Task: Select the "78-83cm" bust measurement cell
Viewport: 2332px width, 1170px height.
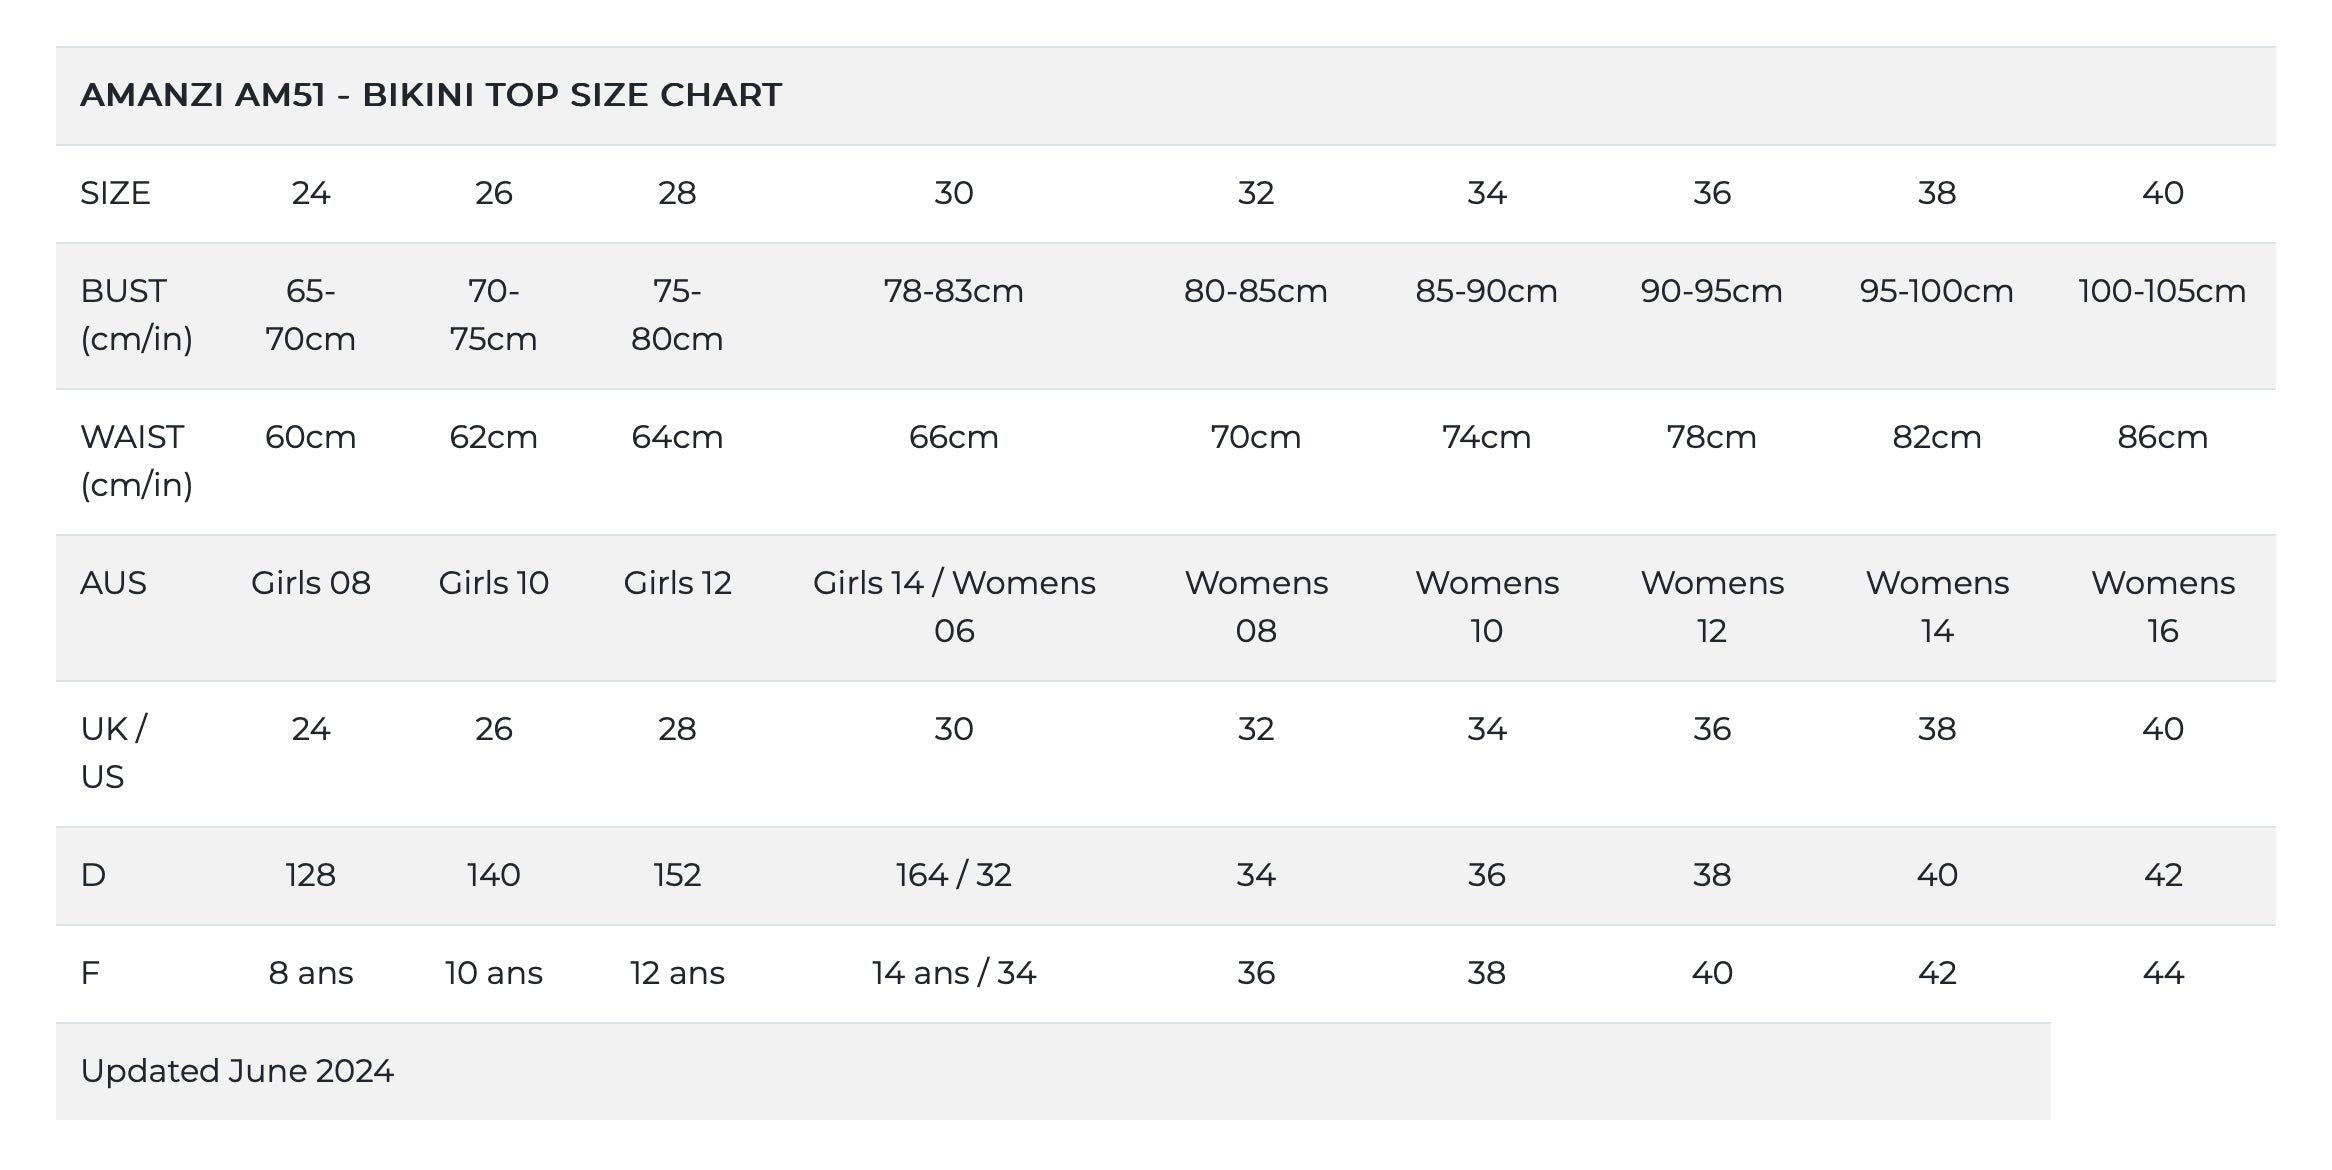Action: tap(953, 291)
